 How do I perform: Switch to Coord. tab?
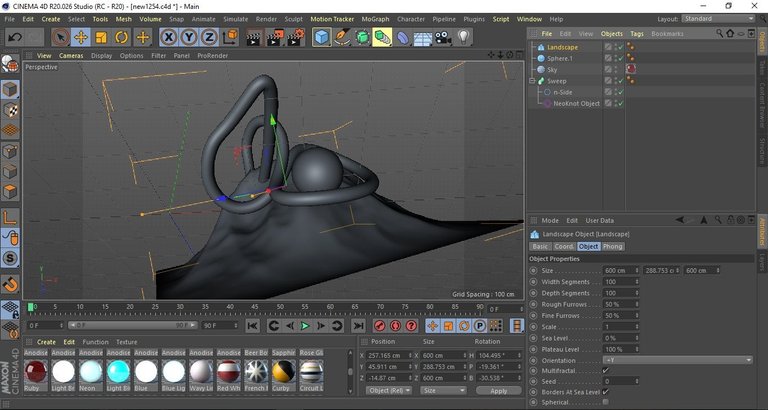tap(564, 246)
